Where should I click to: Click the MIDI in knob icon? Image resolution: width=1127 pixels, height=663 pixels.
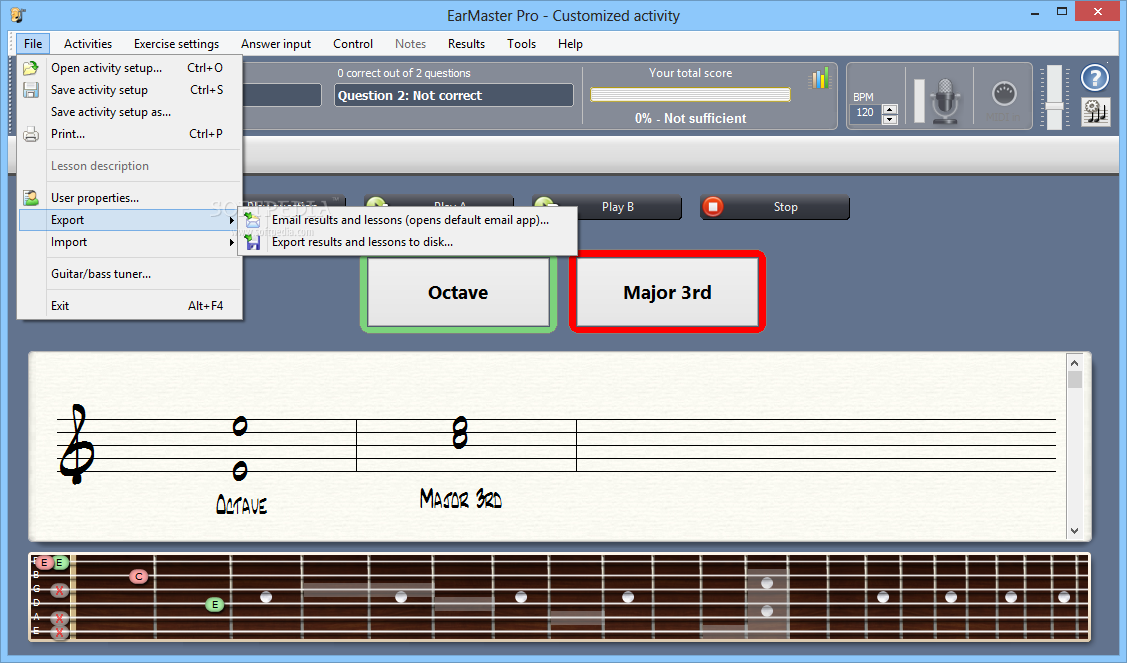[1004, 93]
